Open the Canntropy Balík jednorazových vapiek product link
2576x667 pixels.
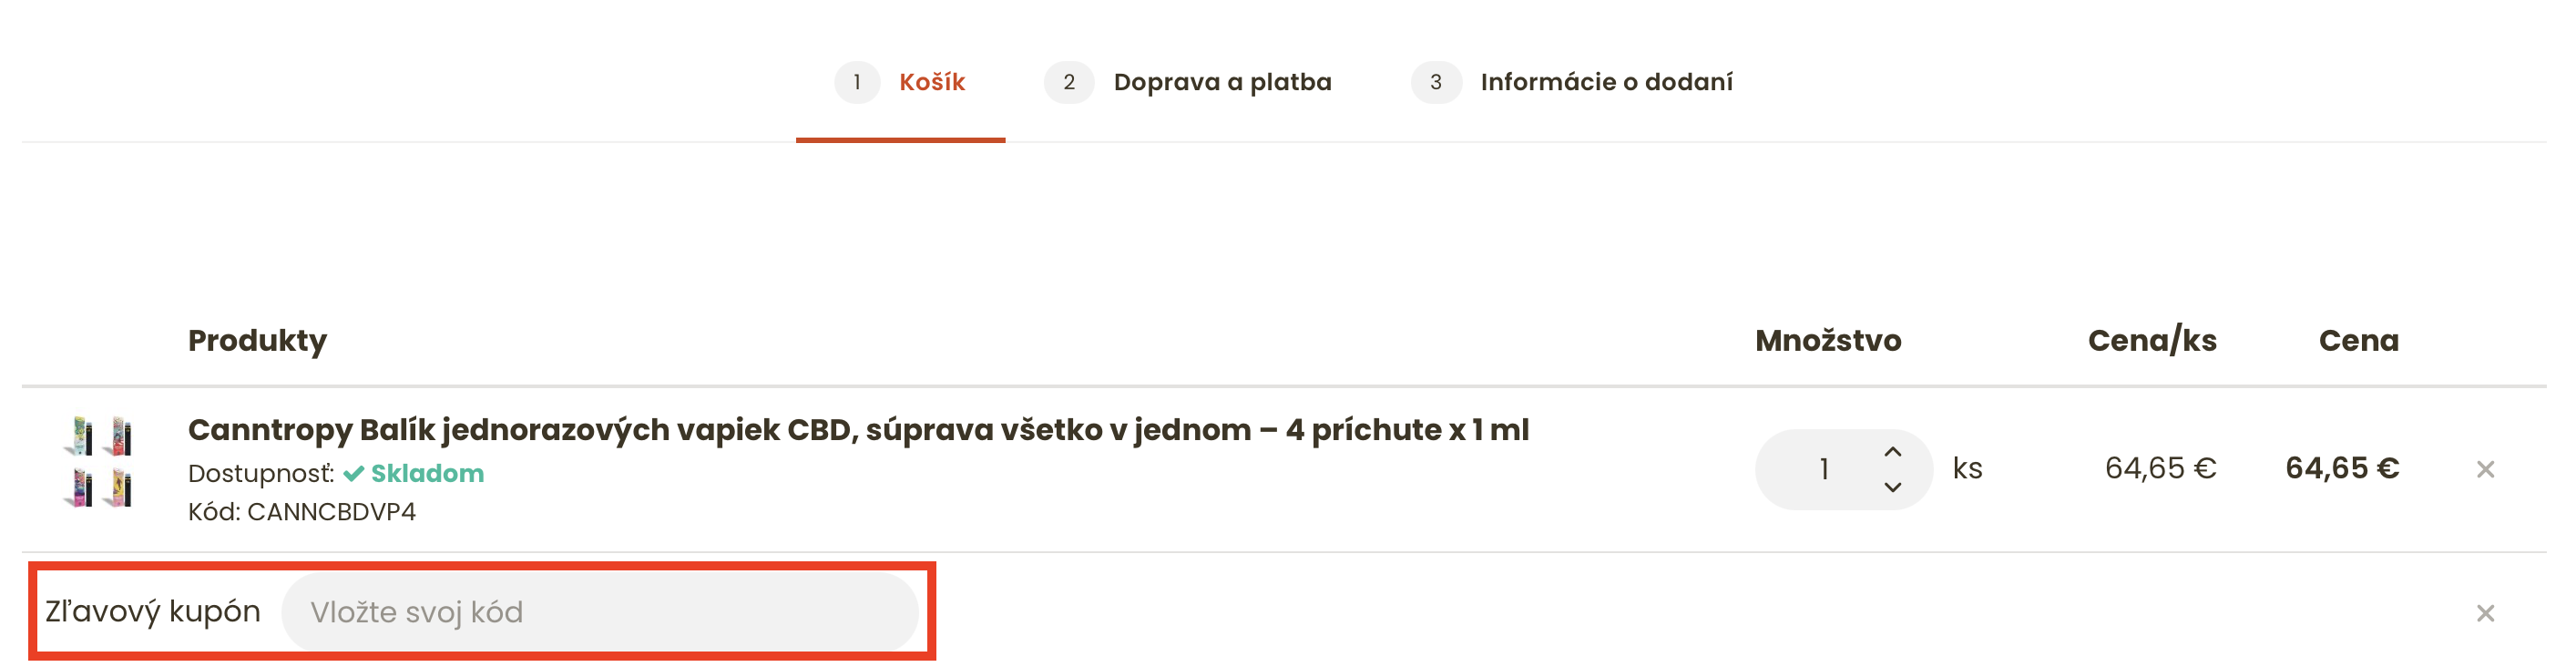point(857,430)
